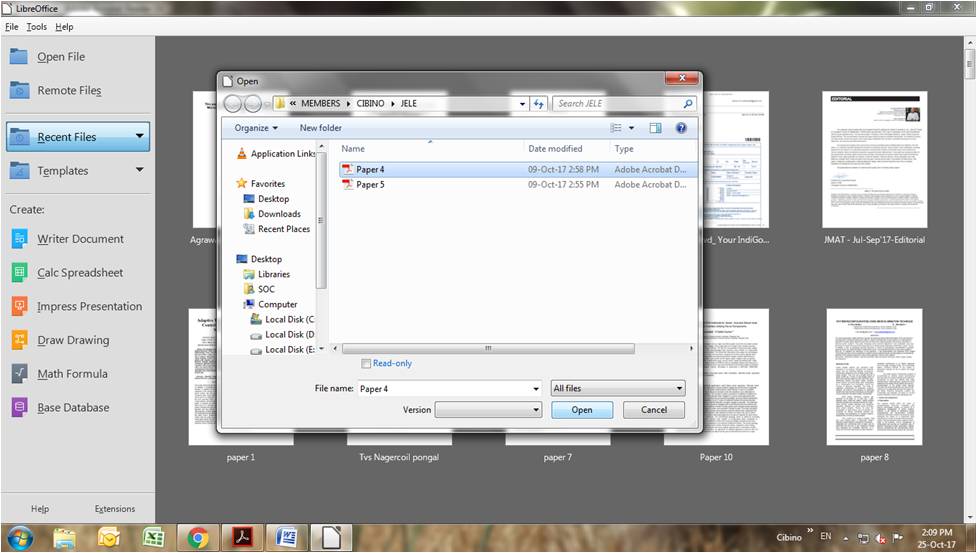The width and height of the screenshot is (977, 553).
Task: Open the Organize dropdown menu
Action: click(x=256, y=128)
